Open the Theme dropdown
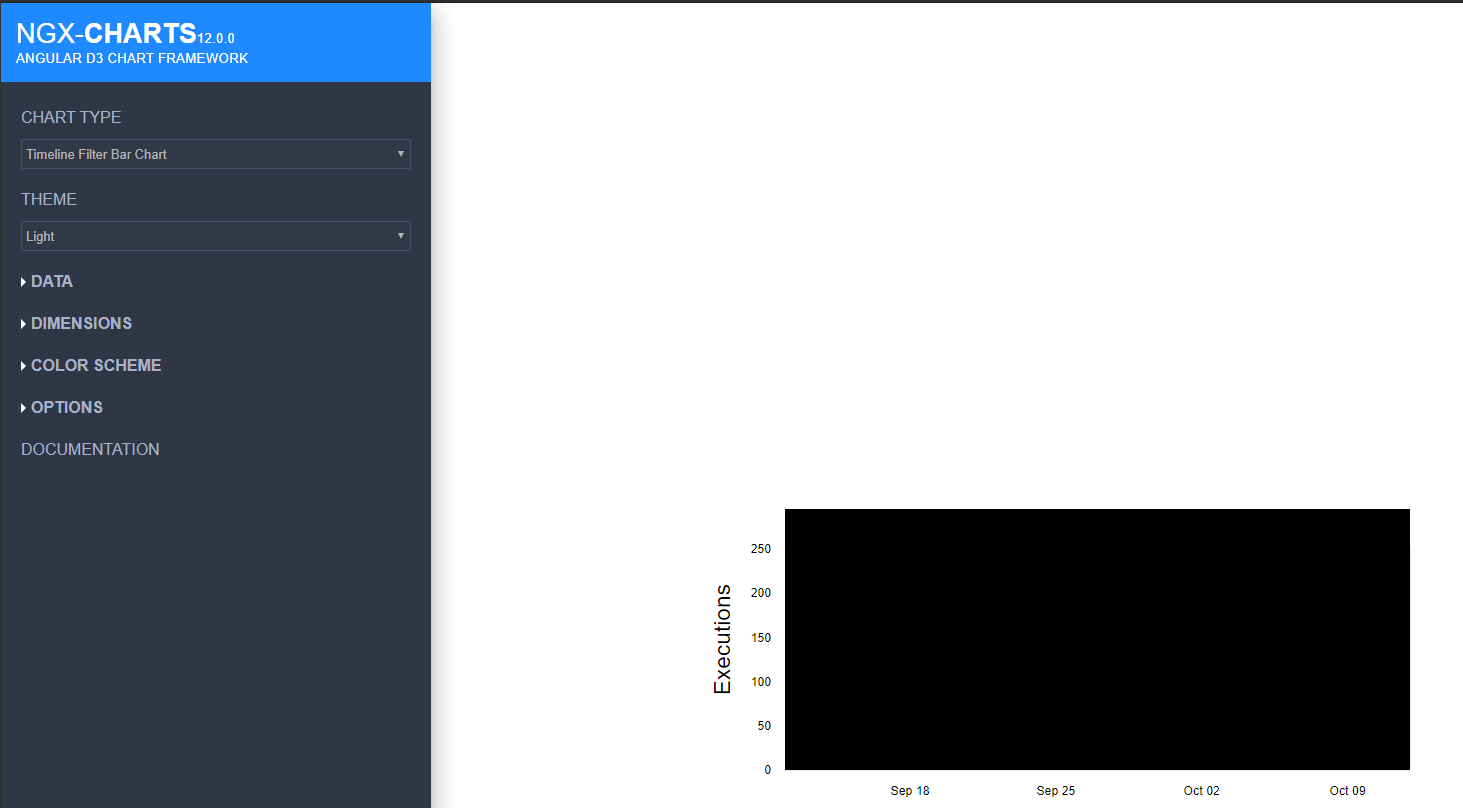Viewport: 1463px width, 808px height. [215, 236]
